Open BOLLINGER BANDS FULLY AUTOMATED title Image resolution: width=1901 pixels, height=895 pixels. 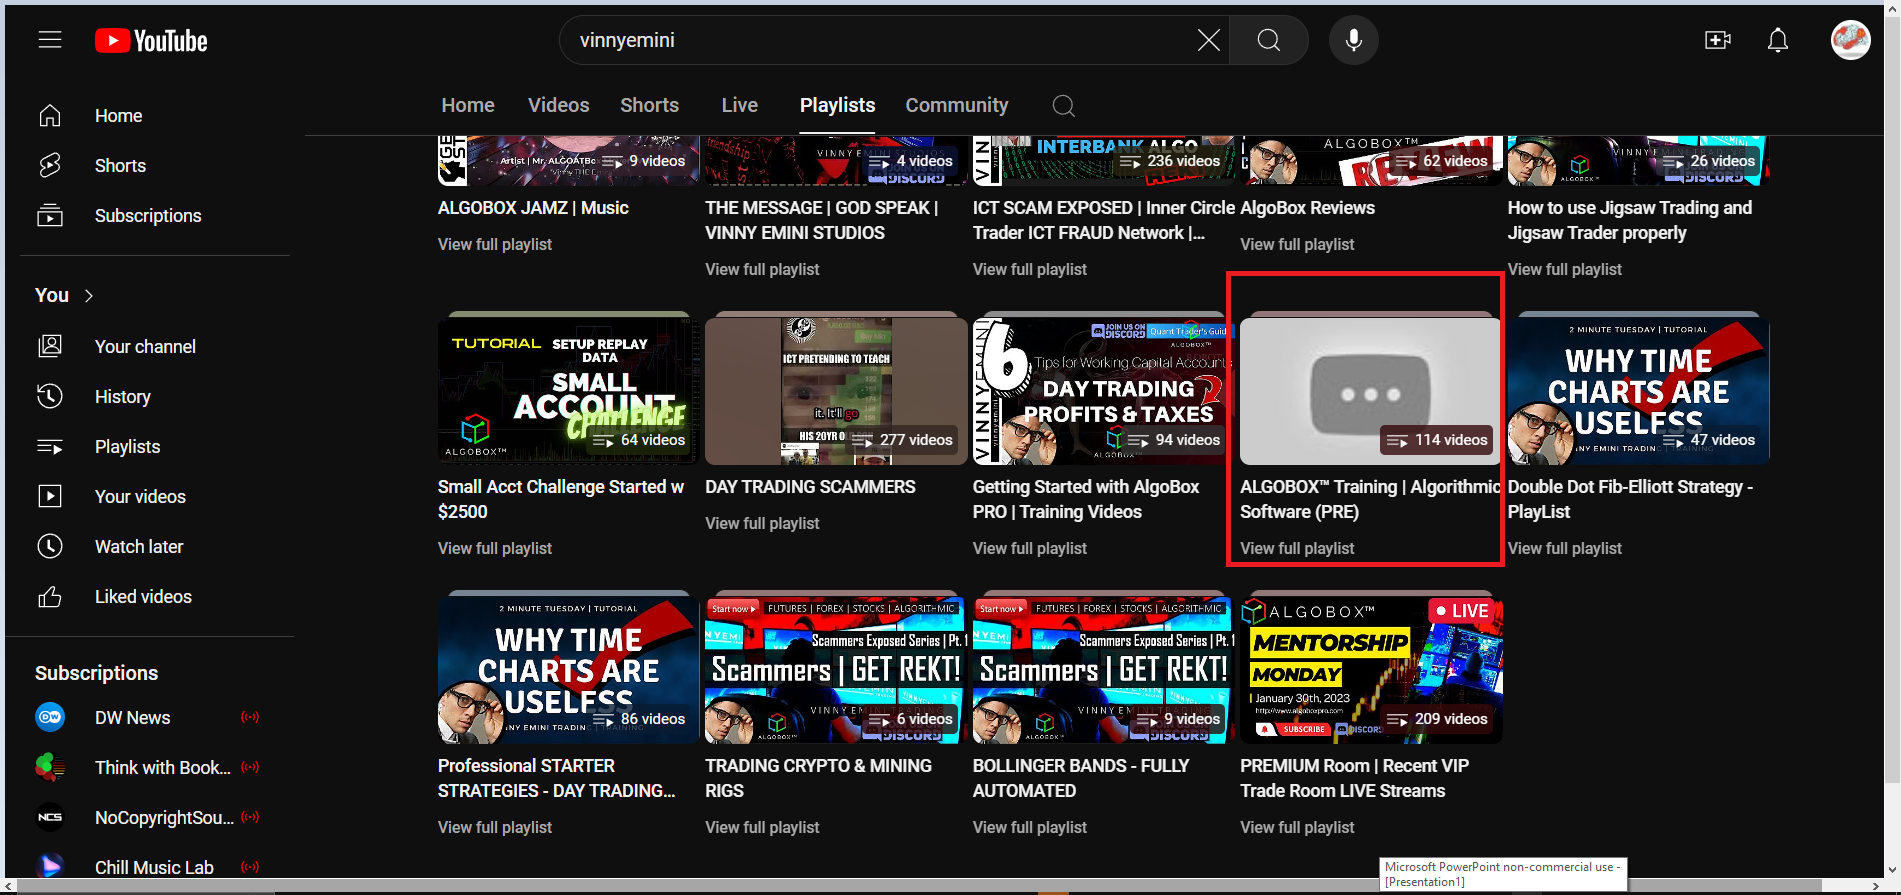tap(1081, 778)
